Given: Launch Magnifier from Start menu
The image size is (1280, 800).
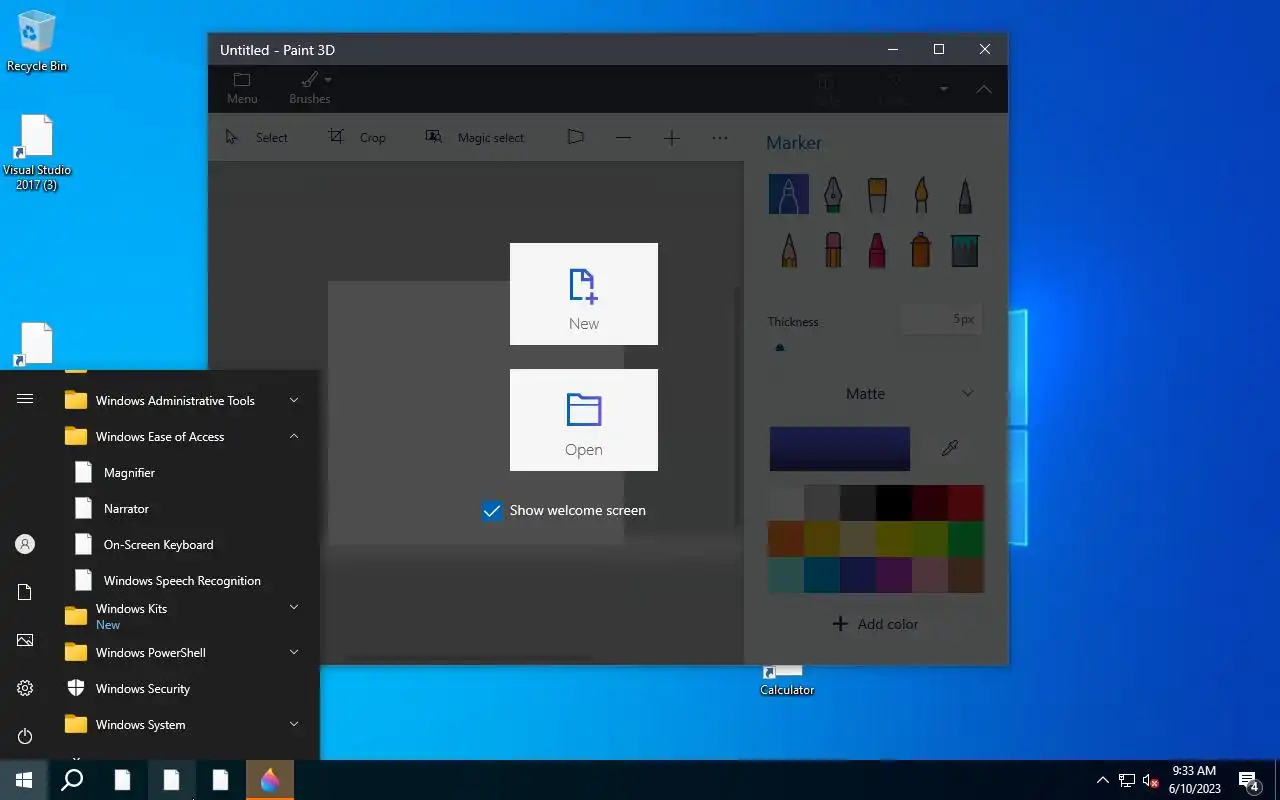Looking at the screenshot, I should coord(182,472).
